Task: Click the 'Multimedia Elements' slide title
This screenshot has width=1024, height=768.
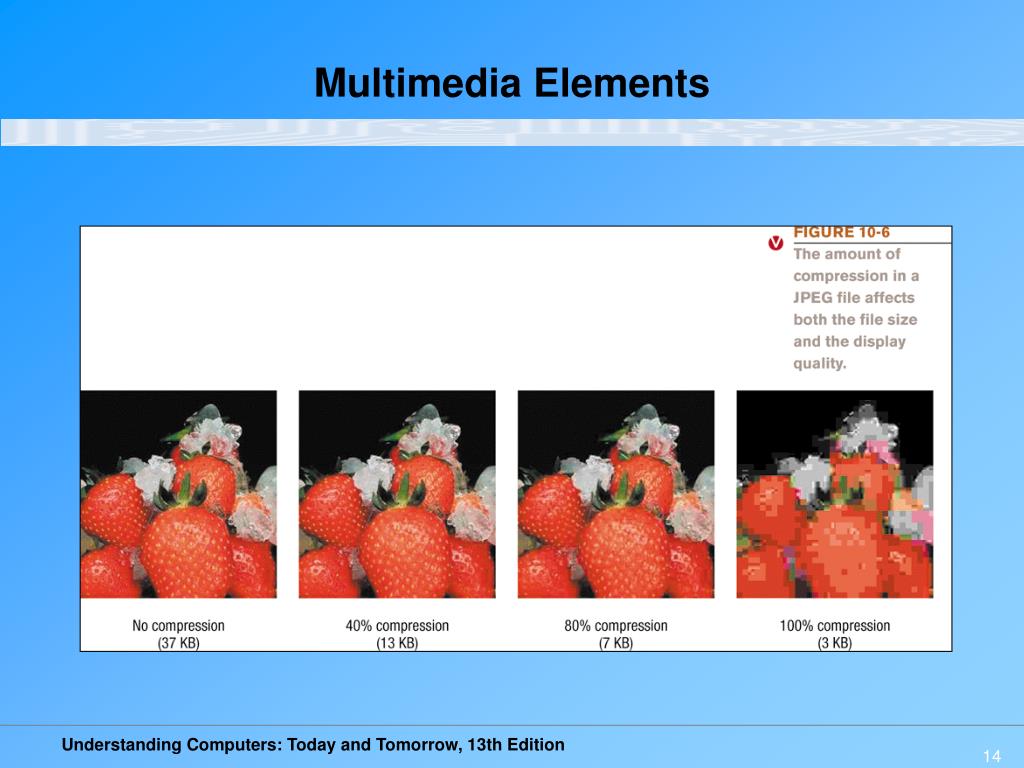Action: tap(511, 83)
